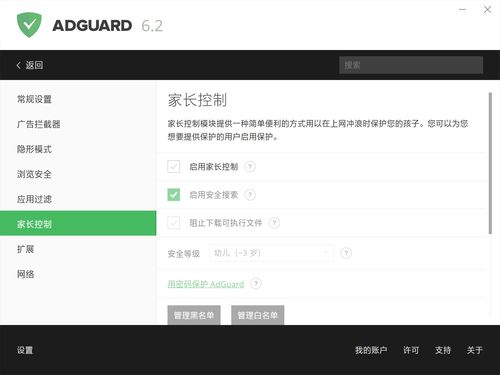The height and width of the screenshot is (375, 500).
Task: Open 许可 in footer
Action: pyautogui.click(x=411, y=350)
